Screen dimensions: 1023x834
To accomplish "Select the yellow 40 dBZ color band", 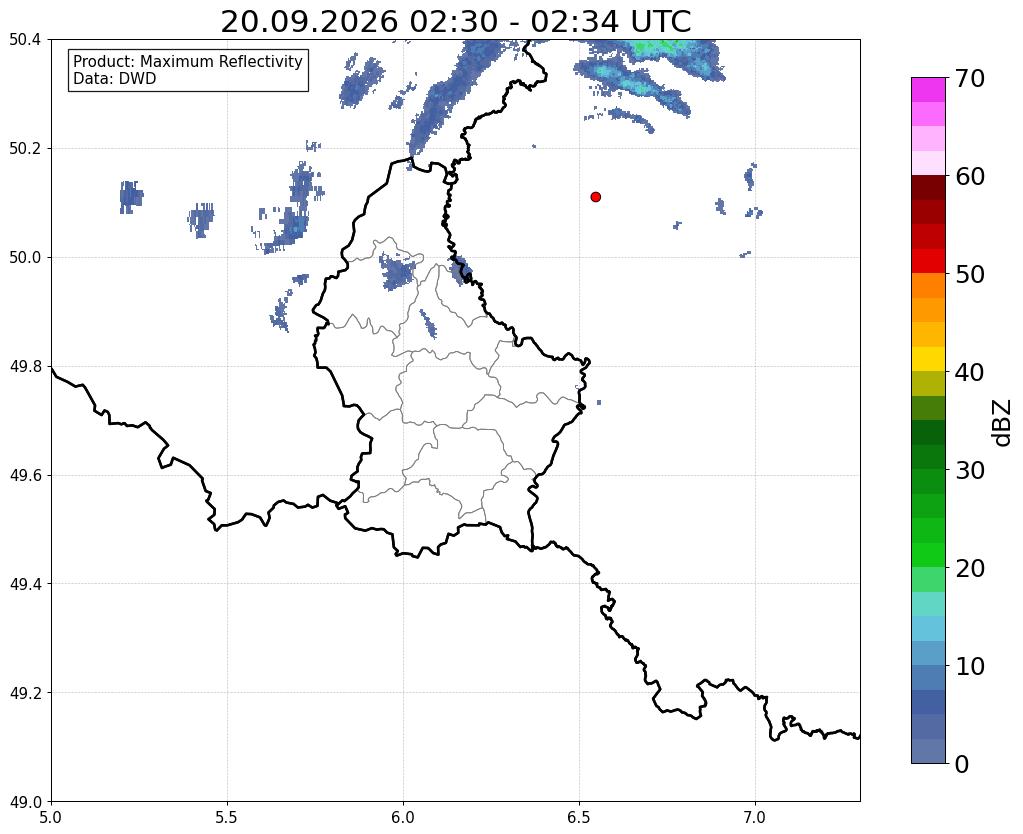I will coord(928,359).
